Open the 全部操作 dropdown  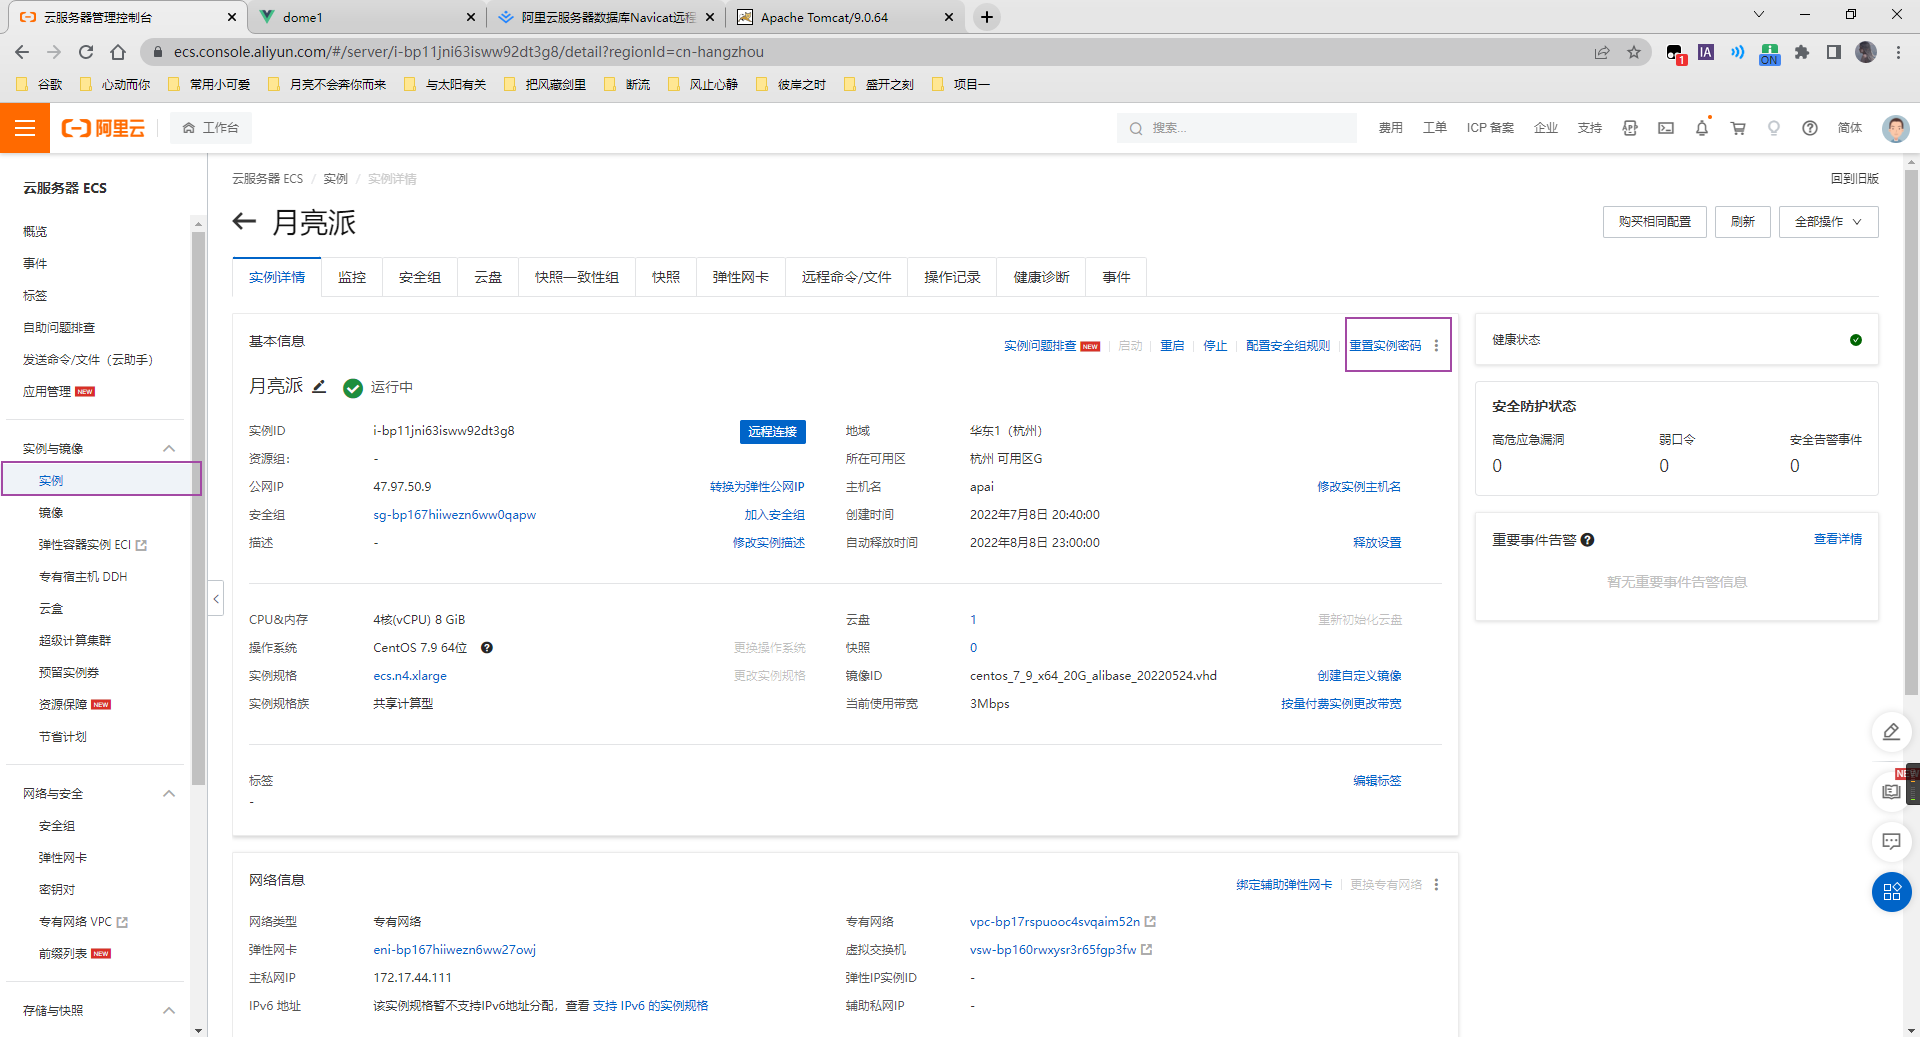pos(1828,222)
